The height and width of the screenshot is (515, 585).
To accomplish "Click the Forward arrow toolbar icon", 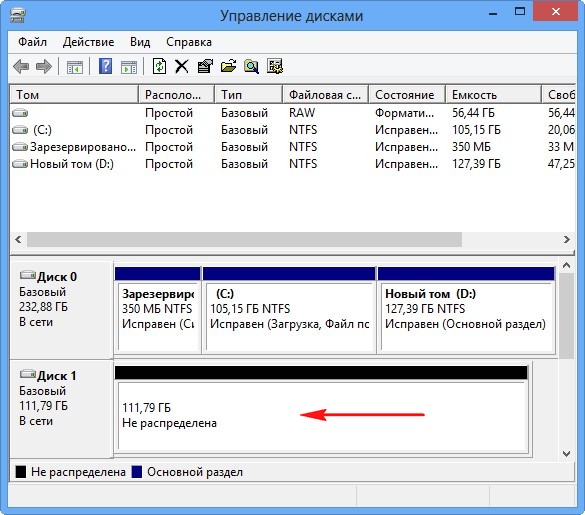I will click(x=44, y=67).
